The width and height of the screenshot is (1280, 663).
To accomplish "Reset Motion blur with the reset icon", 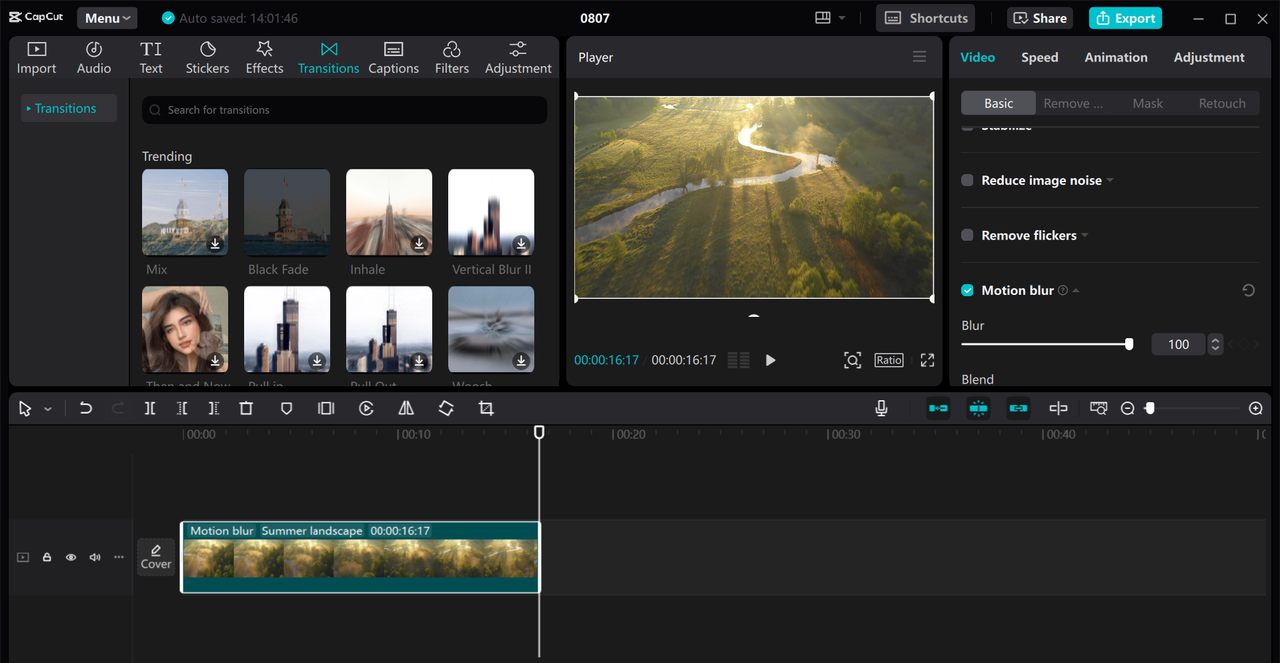I will coord(1248,290).
